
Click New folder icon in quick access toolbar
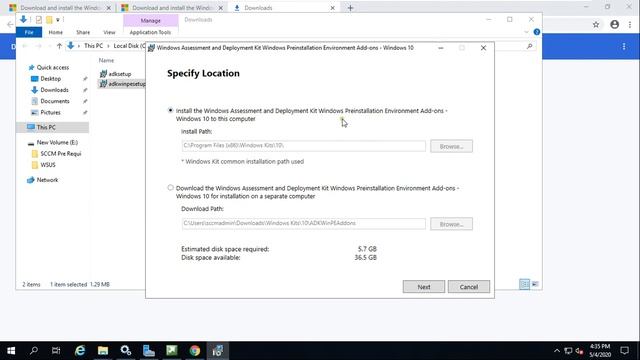click(49, 20)
